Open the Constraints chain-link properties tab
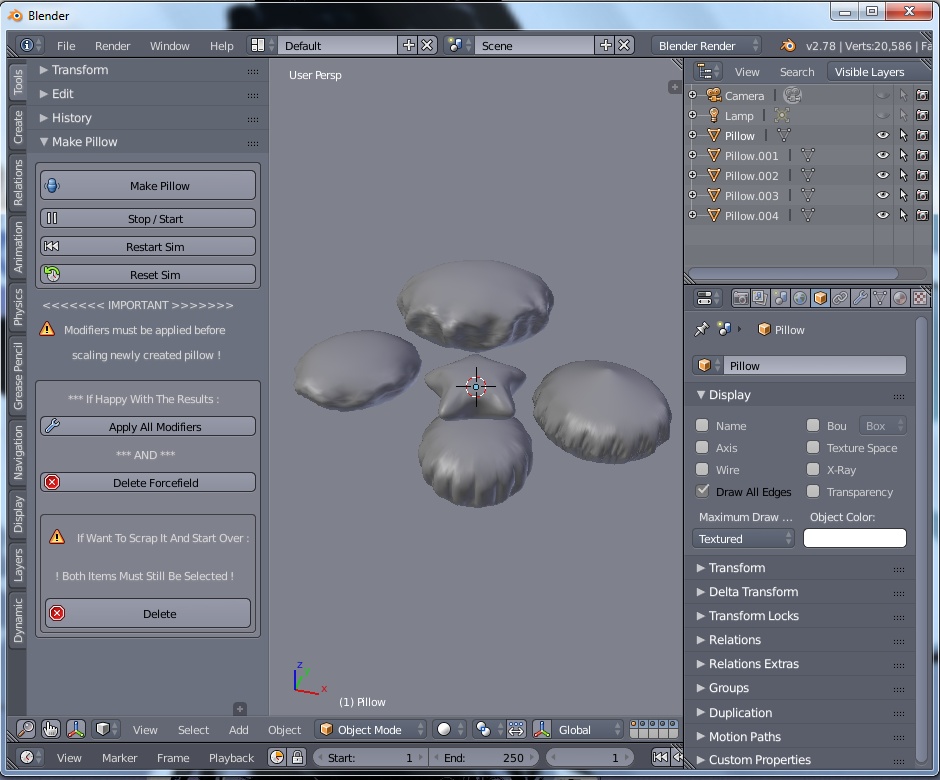The height and width of the screenshot is (780, 940). 840,298
